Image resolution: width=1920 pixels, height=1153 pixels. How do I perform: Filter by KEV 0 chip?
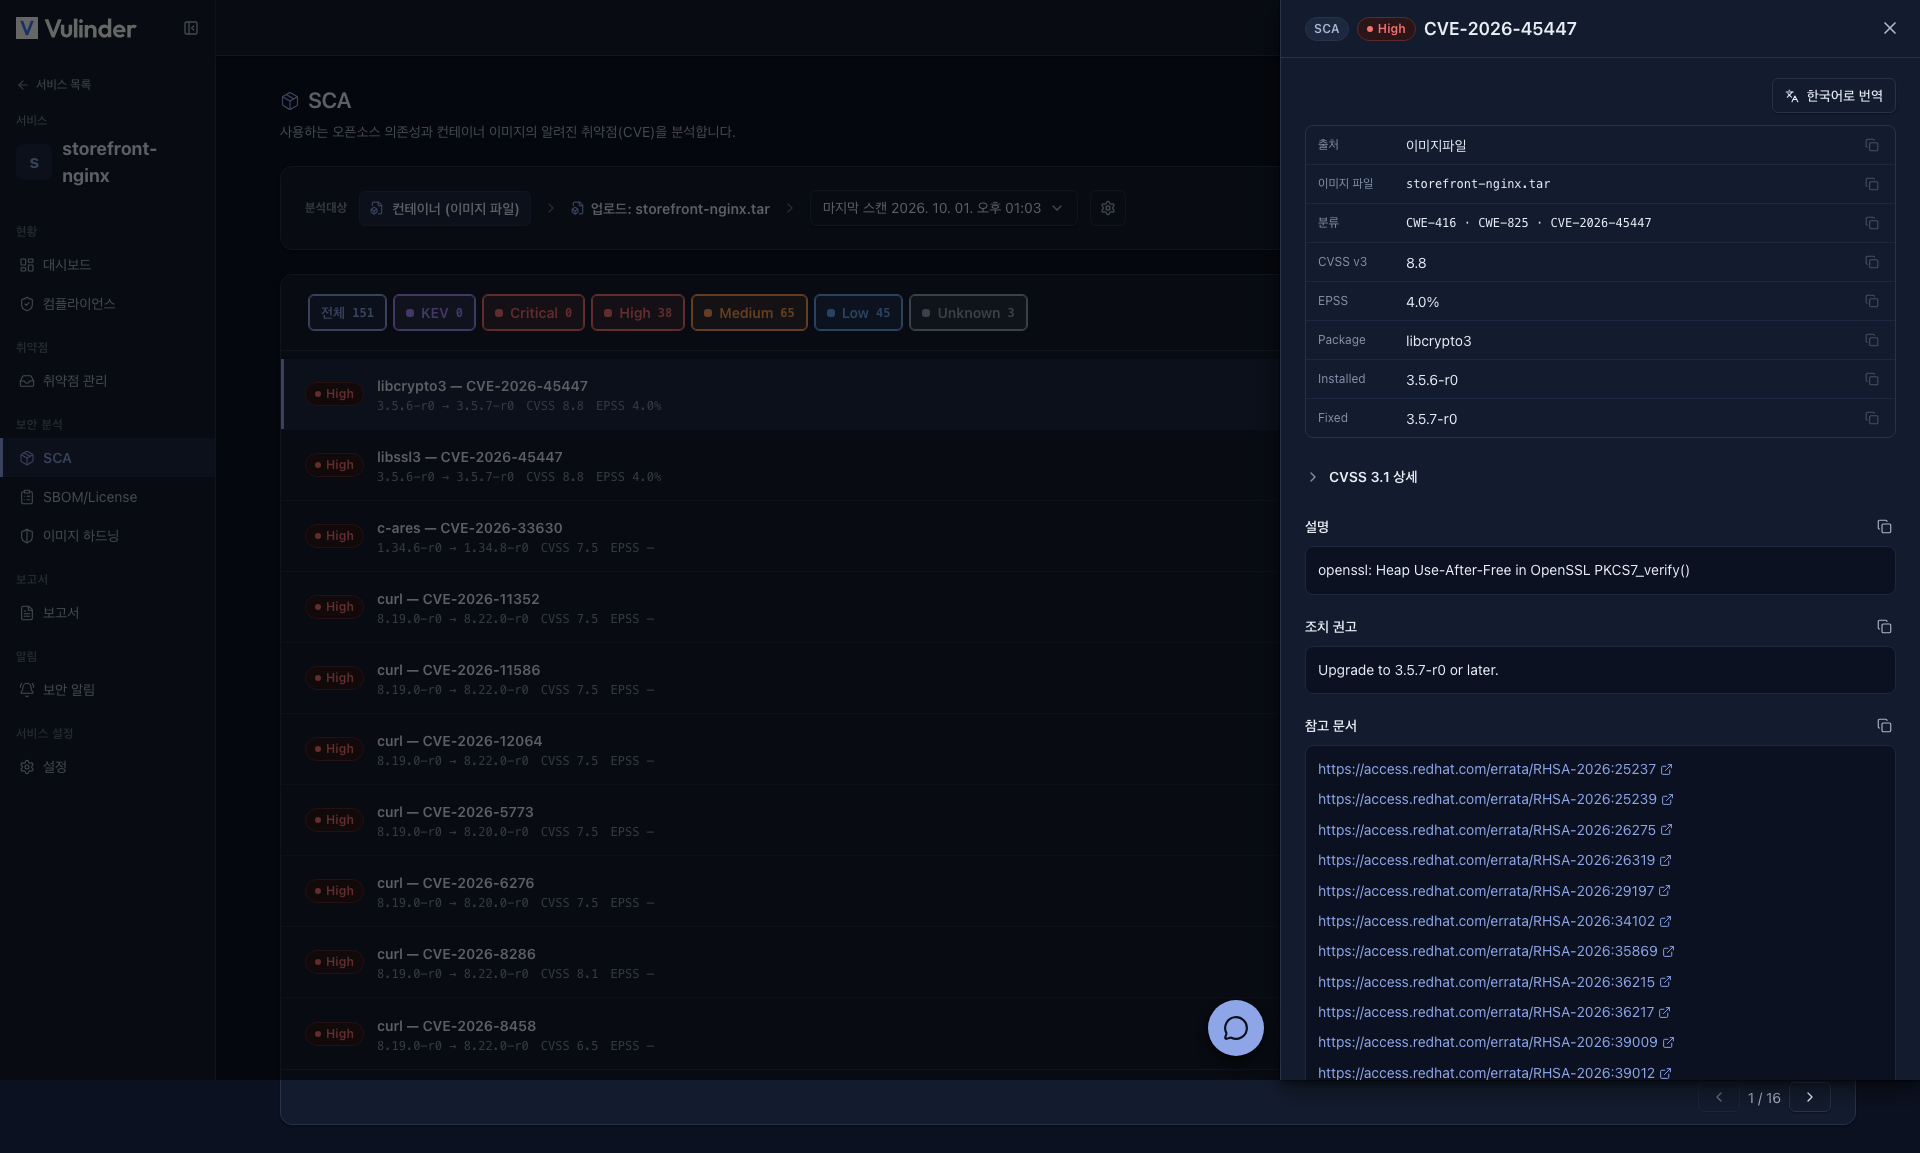click(x=434, y=313)
